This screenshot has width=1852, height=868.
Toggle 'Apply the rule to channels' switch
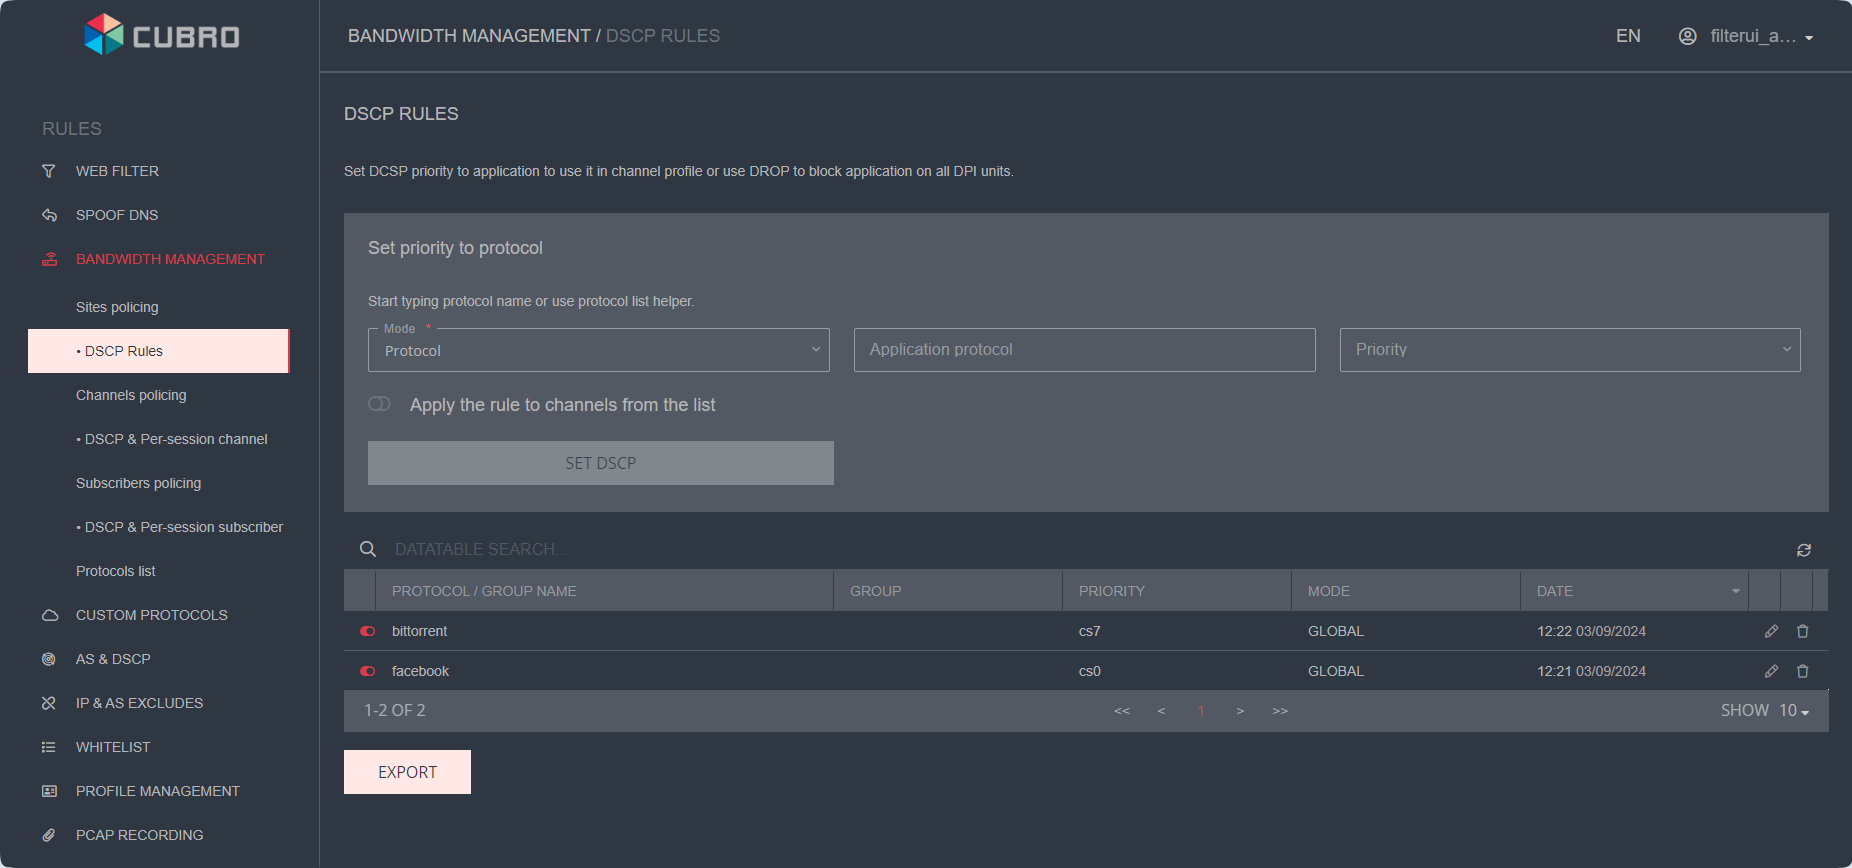(380, 404)
